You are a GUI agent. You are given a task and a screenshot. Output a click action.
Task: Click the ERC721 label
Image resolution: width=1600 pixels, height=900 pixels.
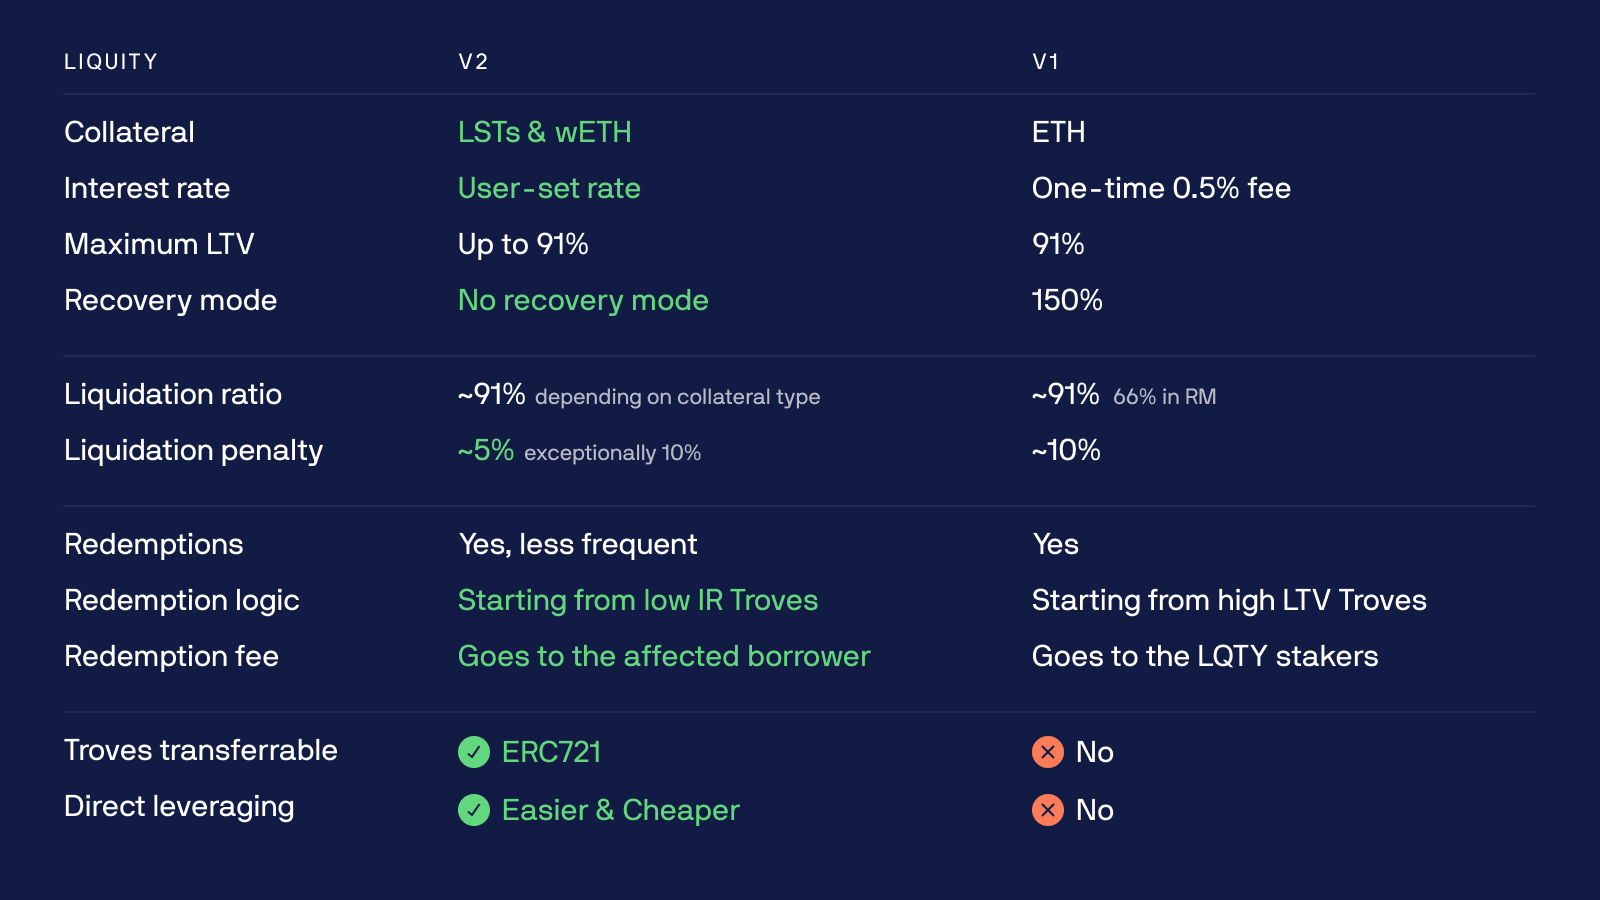tap(552, 752)
